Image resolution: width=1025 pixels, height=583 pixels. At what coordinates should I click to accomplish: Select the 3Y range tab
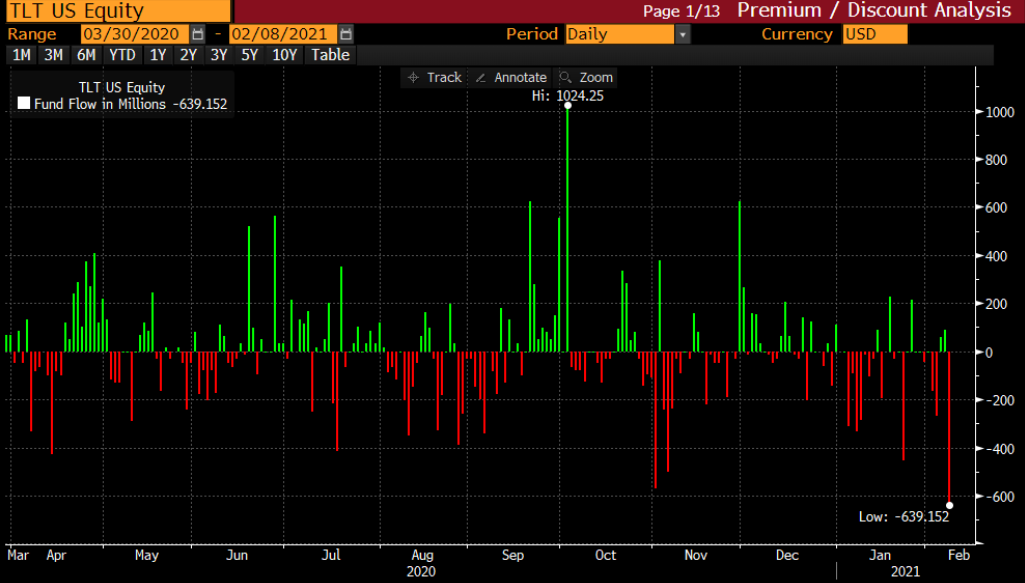tap(219, 55)
